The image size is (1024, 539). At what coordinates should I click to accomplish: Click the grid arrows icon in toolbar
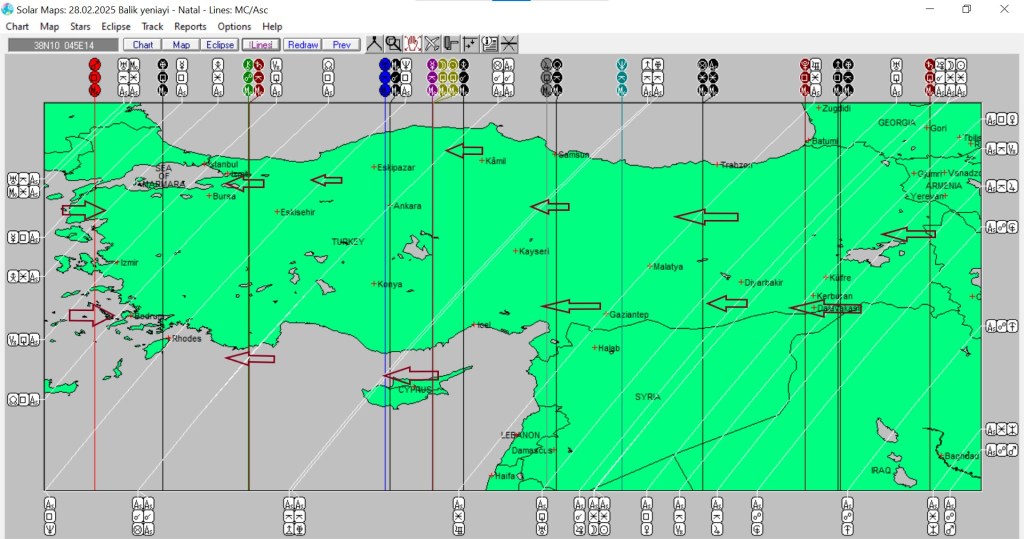pos(470,44)
